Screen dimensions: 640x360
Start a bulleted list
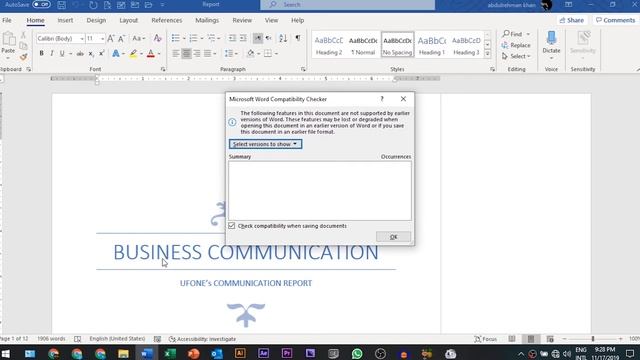176,38
